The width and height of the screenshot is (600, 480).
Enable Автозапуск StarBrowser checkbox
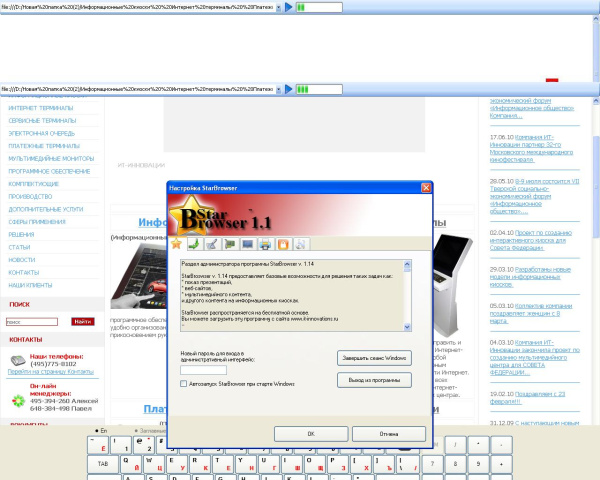coord(183,384)
